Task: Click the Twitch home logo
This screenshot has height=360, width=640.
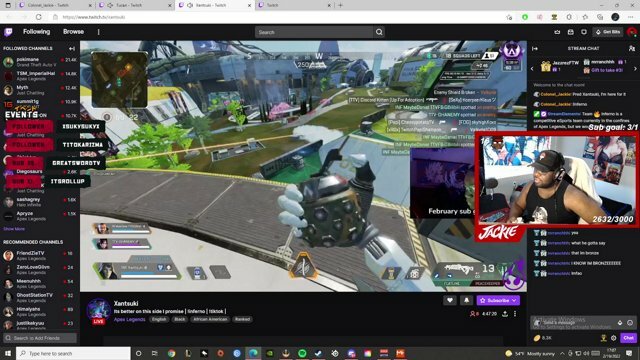Action: (8, 32)
